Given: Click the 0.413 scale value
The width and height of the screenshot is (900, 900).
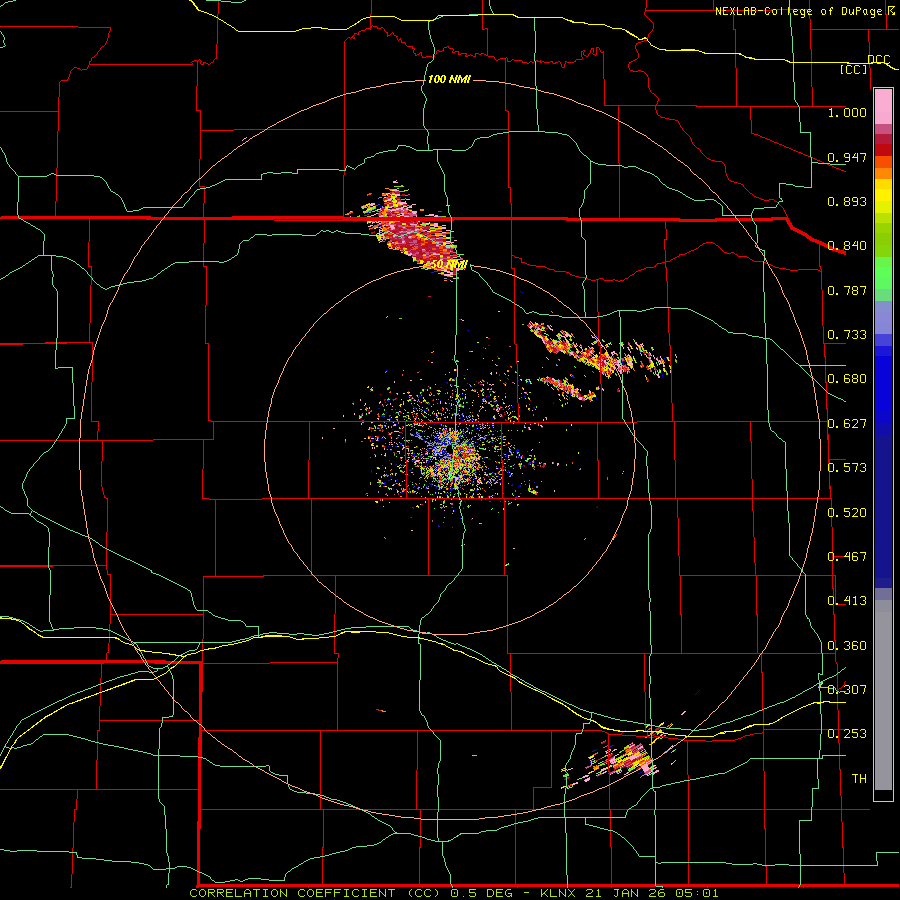Looking at the screenshot, I should coord(847,601).
